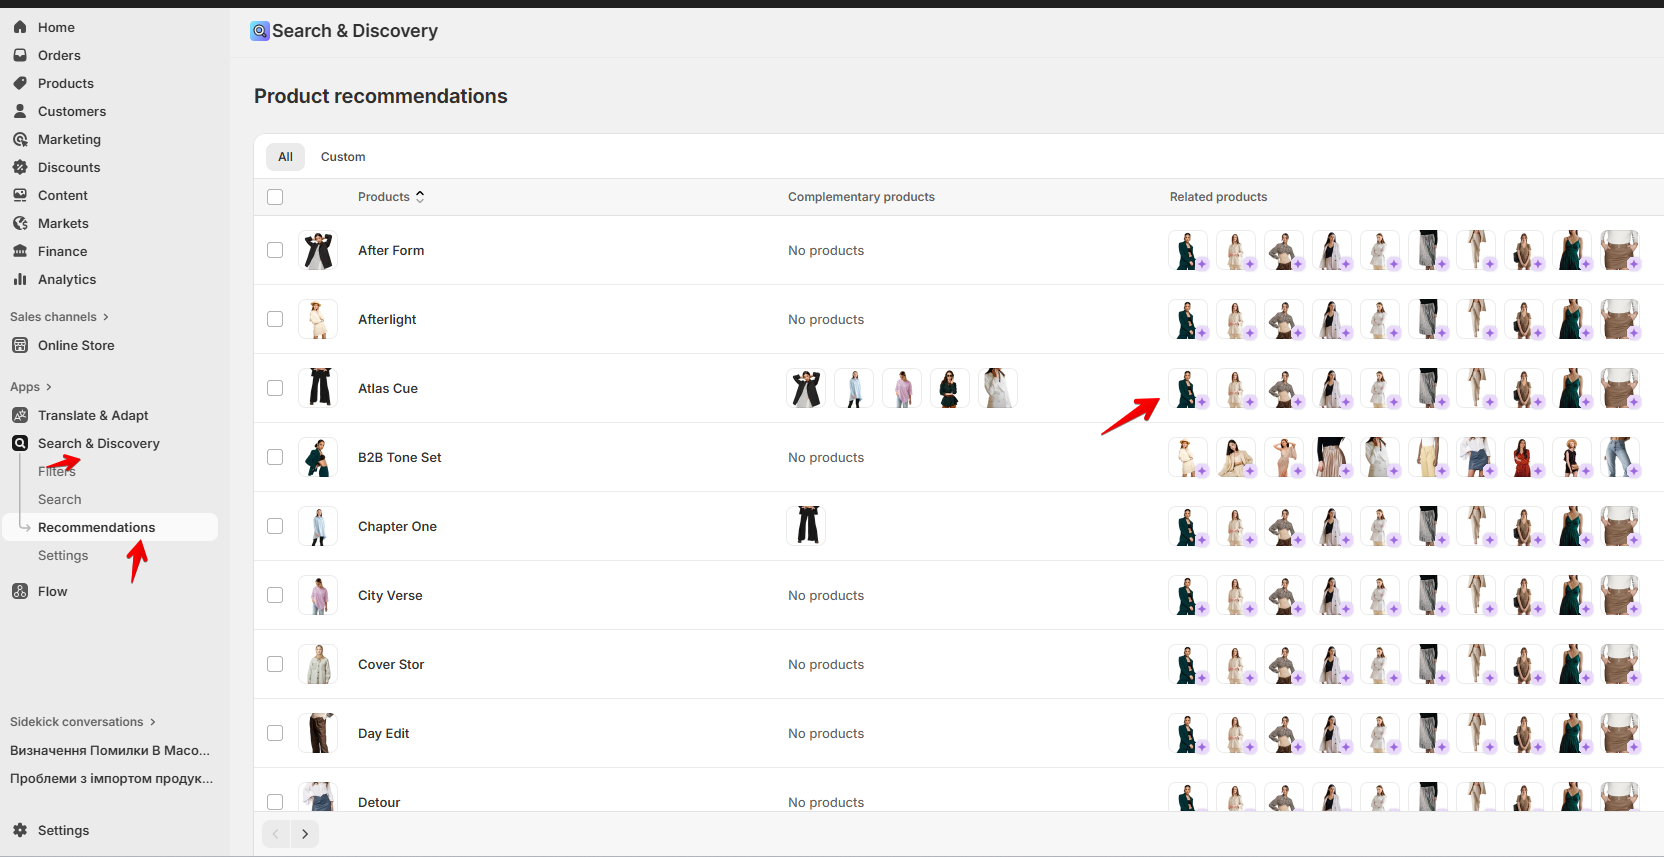1664x857 pixels.
Task: Expand the Sales channels section
Action: 59,317
